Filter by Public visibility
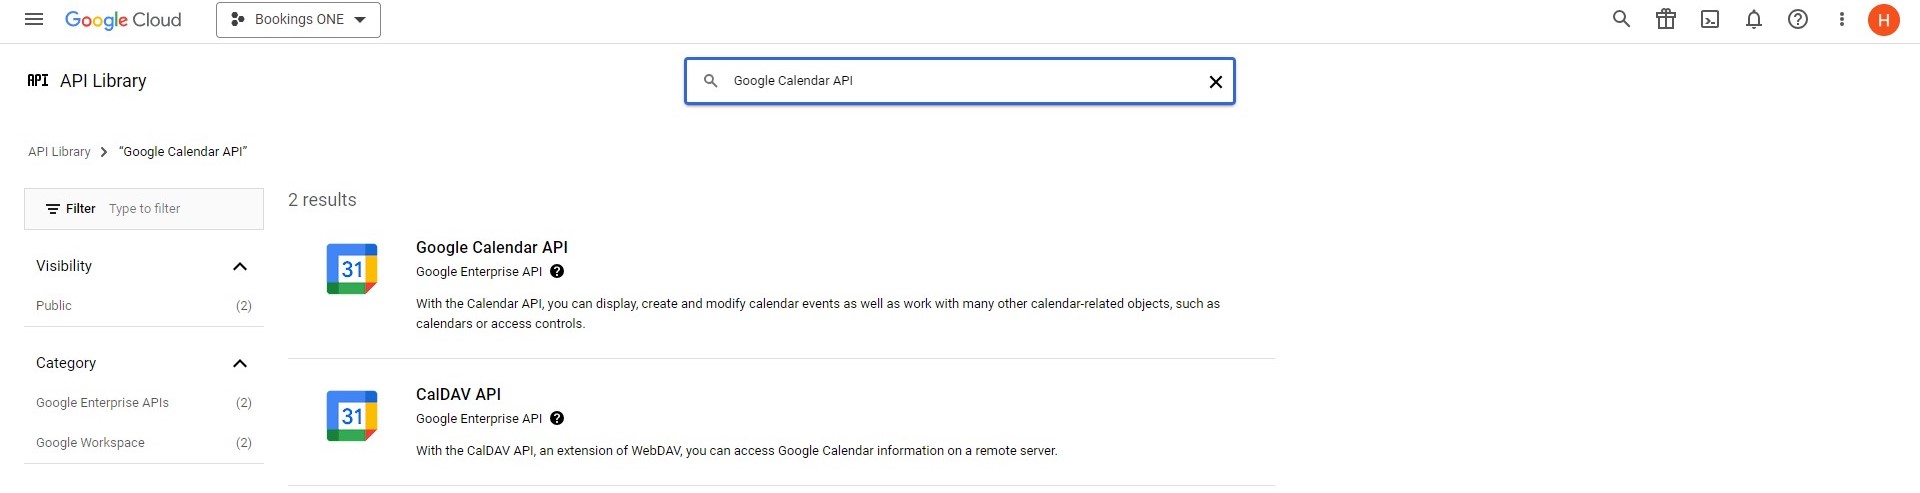The image size is (1920, 493). click(54, 306)
